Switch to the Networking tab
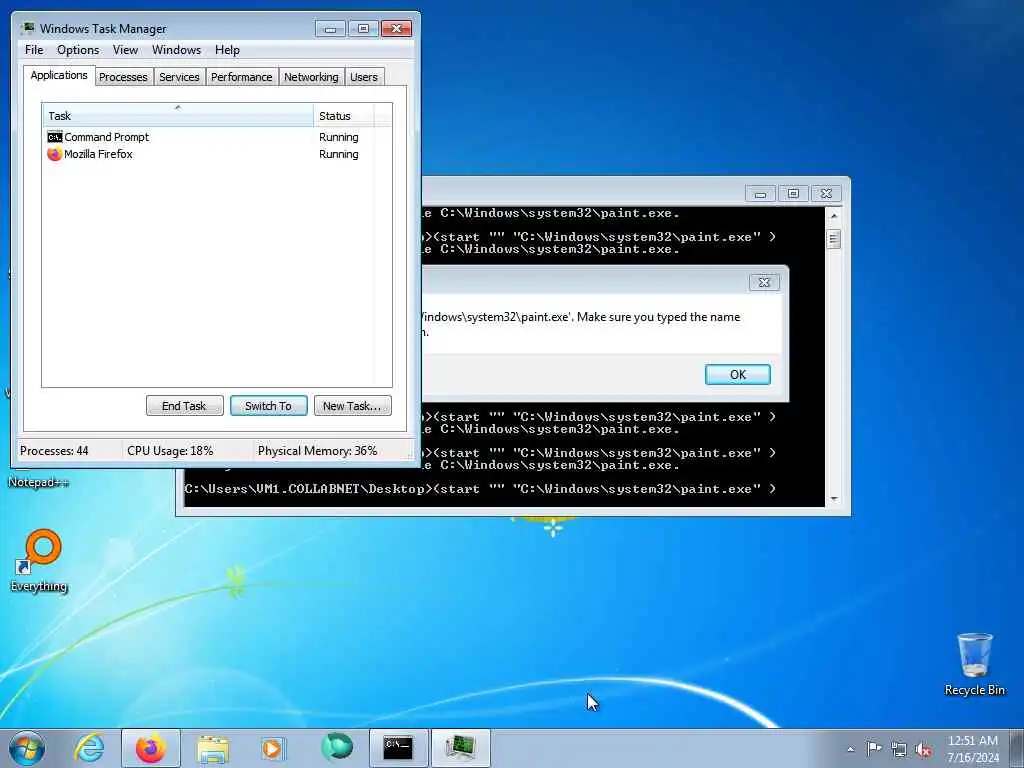Screen dimensions: 1024x768 (312, 77)
